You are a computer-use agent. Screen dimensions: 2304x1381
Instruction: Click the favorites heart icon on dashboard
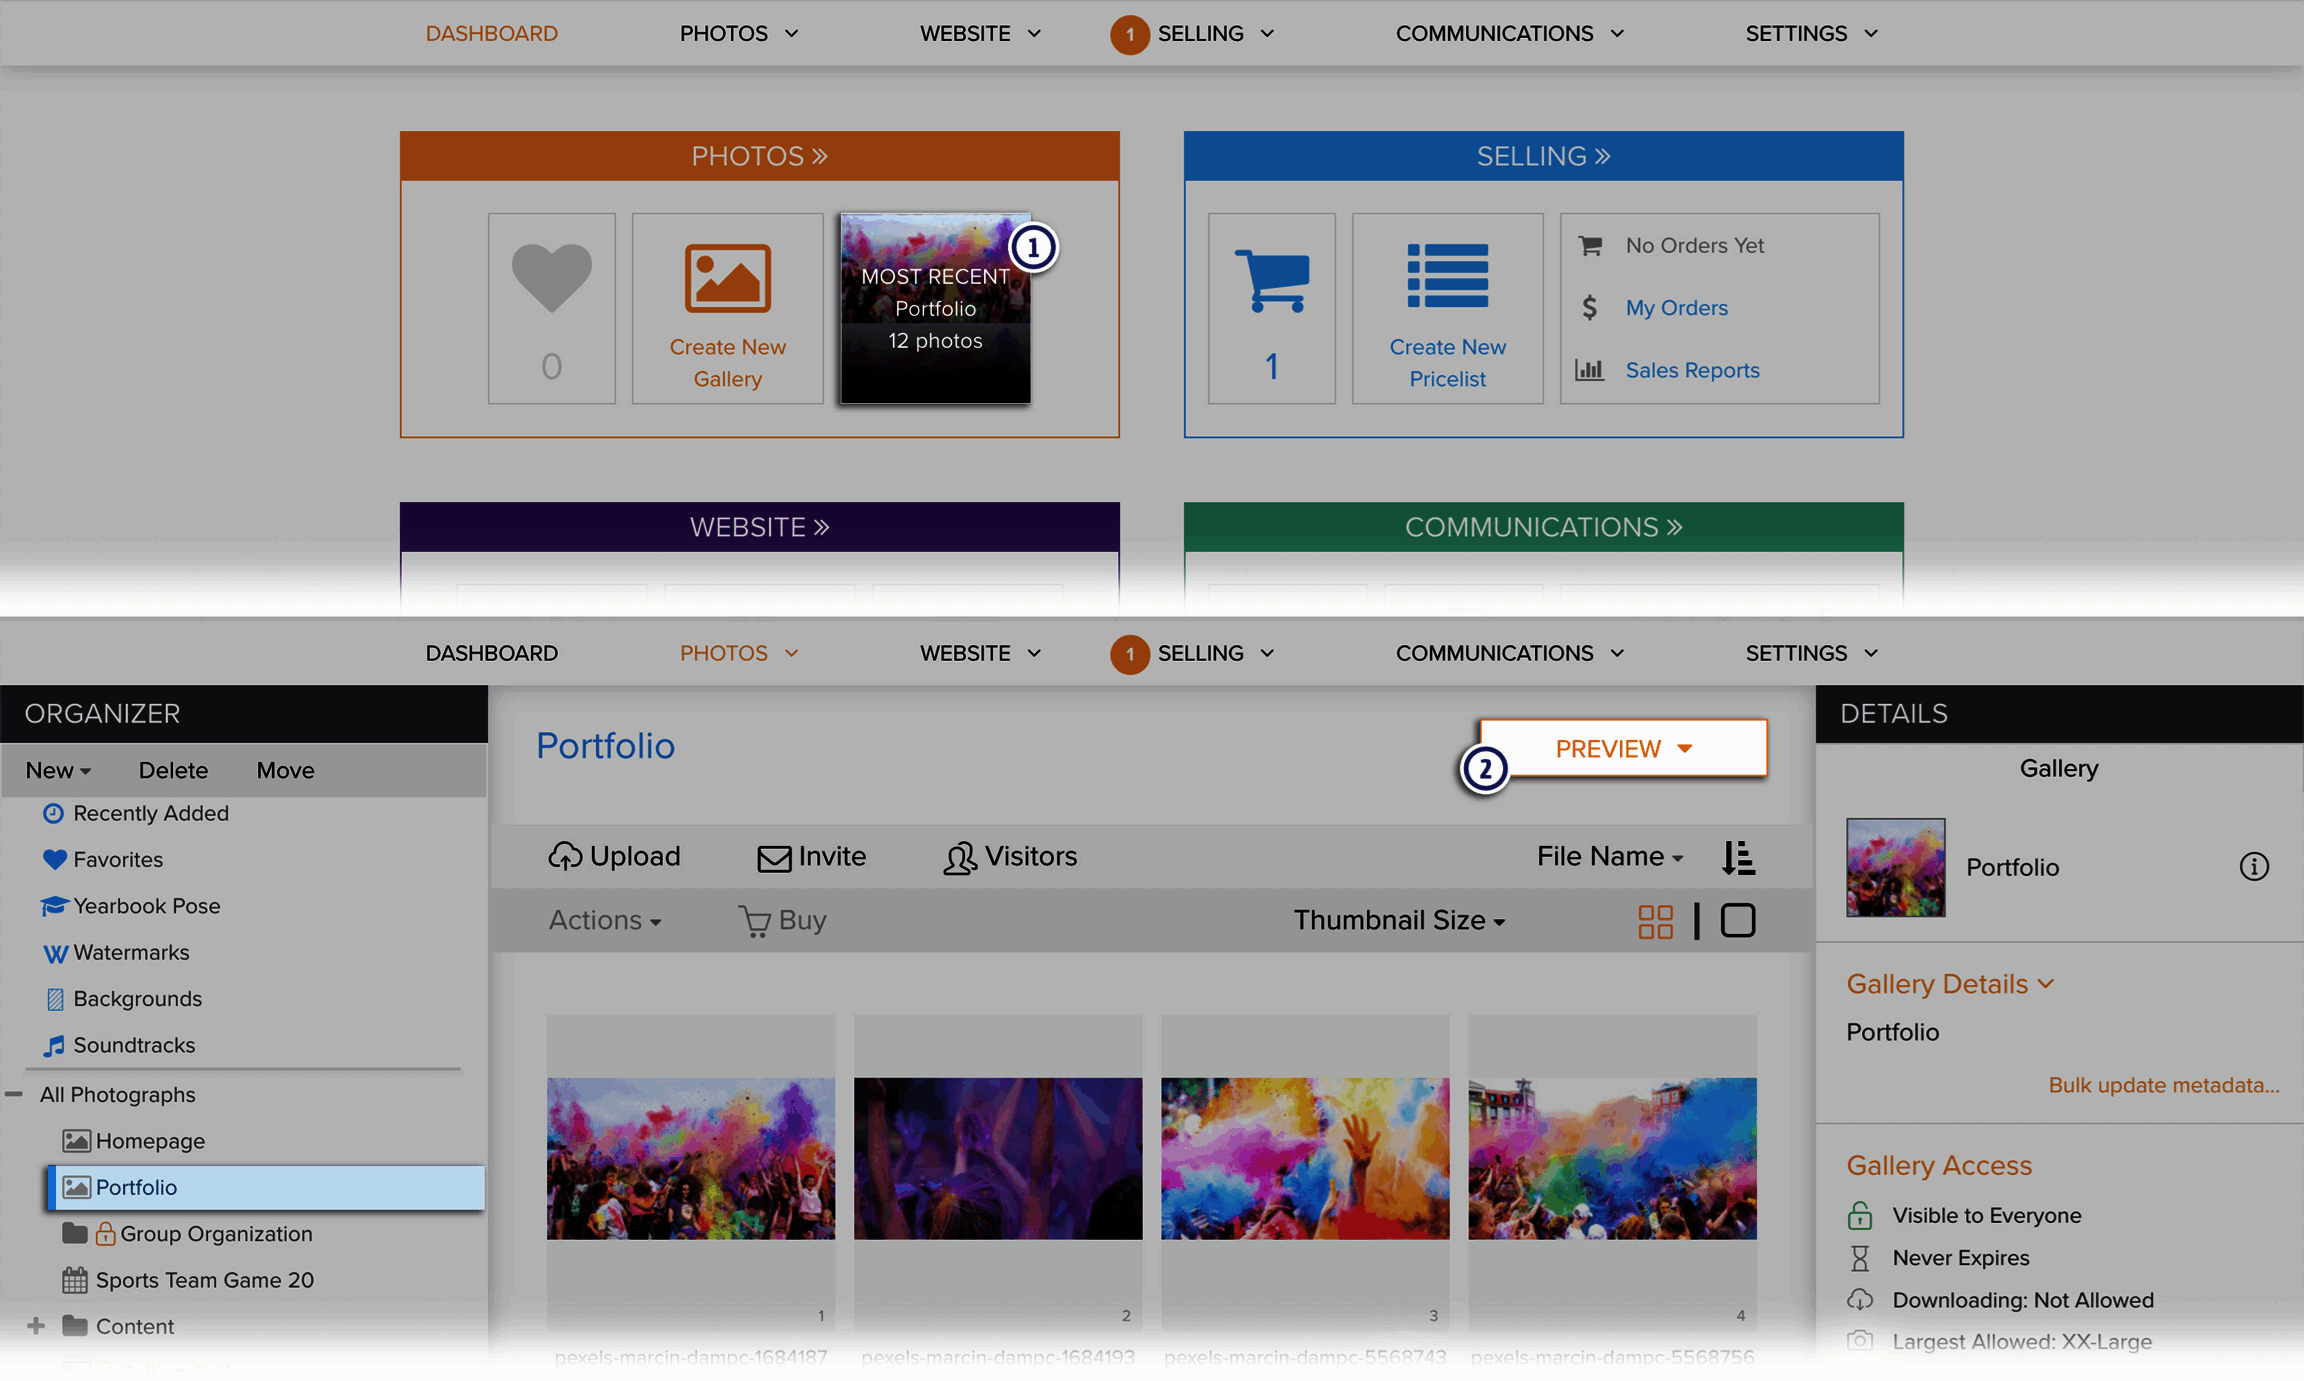tap(551, 277)
